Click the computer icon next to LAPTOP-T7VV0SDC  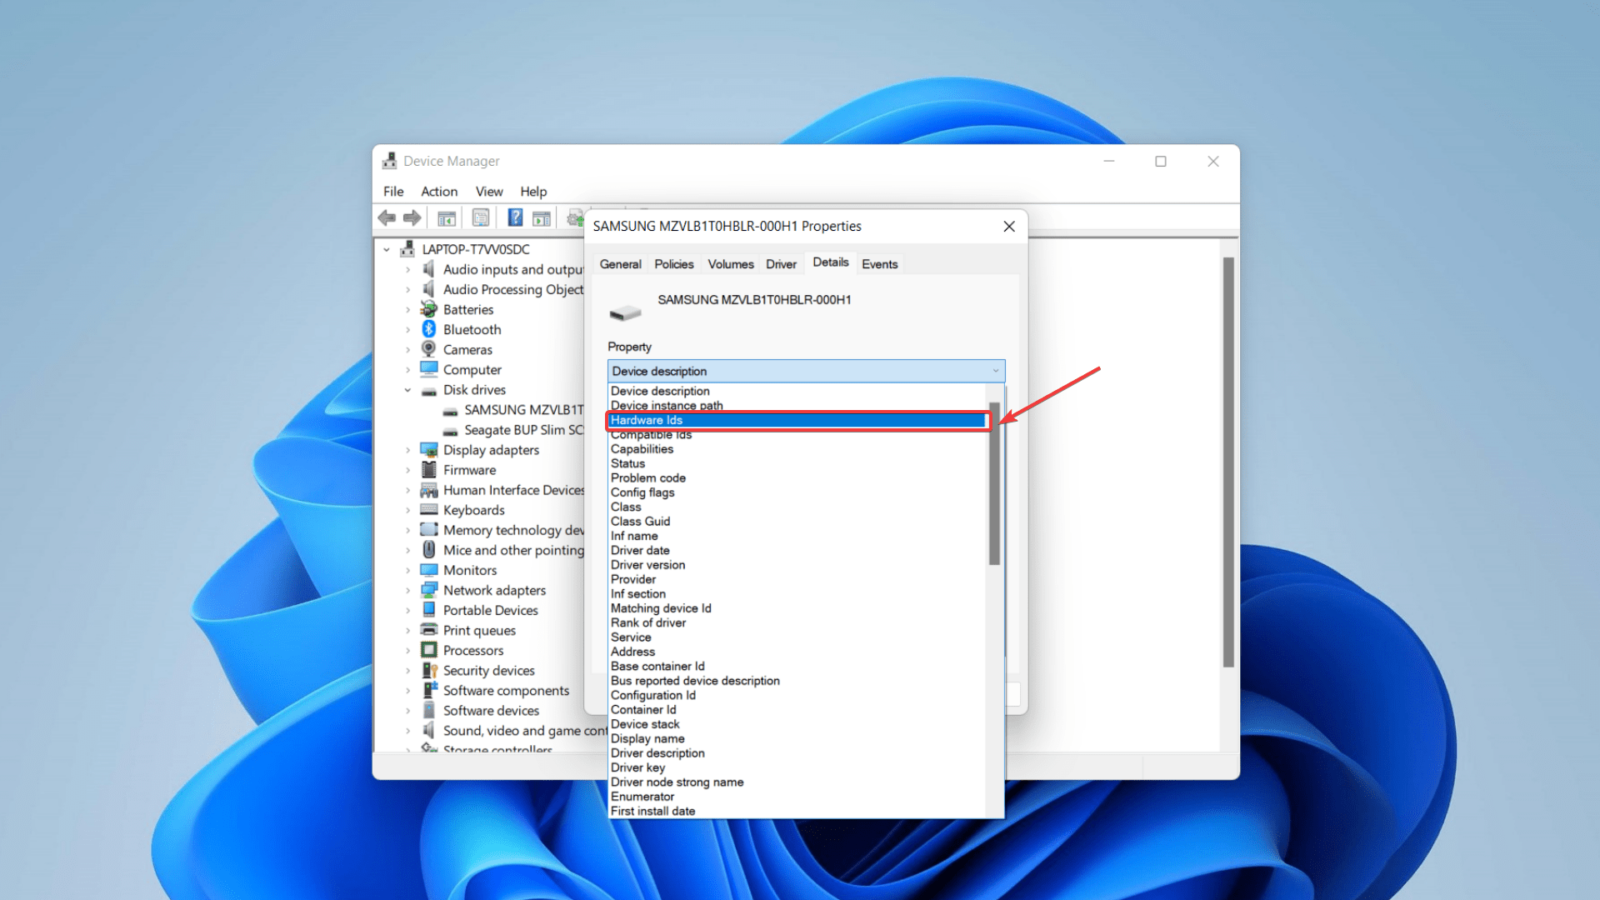(x=407, y=249)
